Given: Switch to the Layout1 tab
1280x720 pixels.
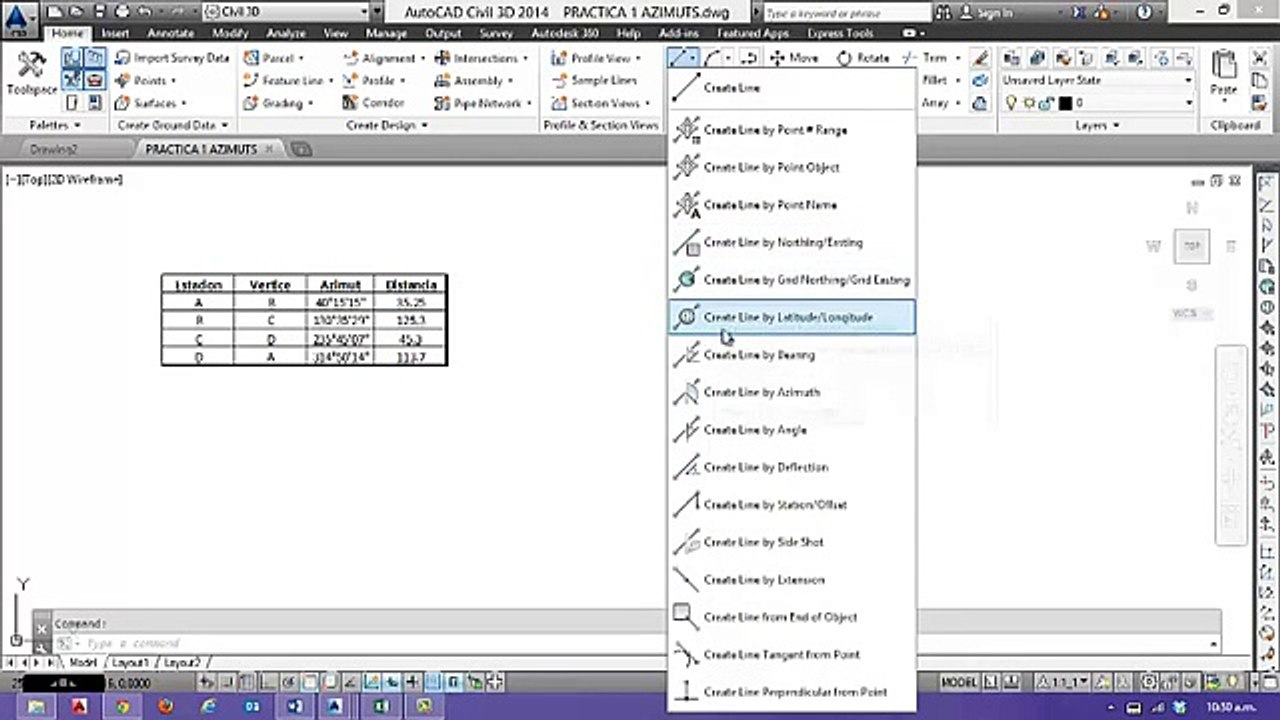Looking at the screenshot, I should tap(130, 662).
